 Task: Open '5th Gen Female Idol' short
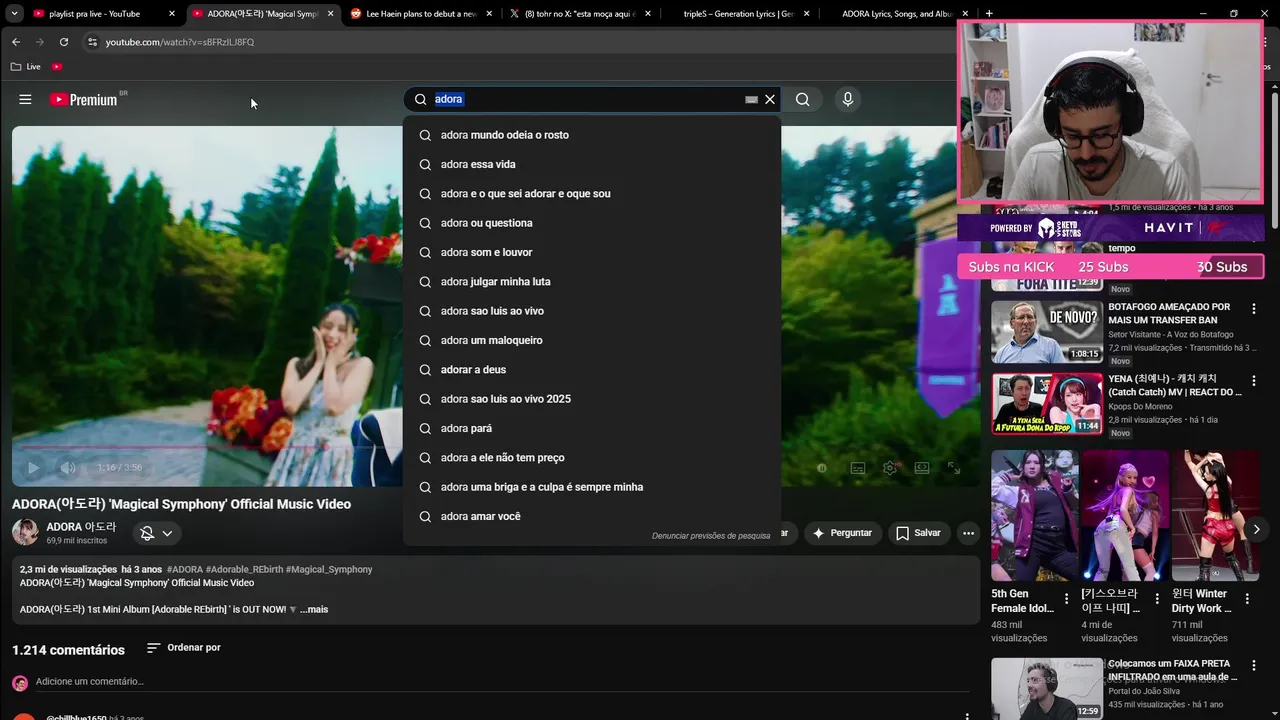pos(1034,515)
